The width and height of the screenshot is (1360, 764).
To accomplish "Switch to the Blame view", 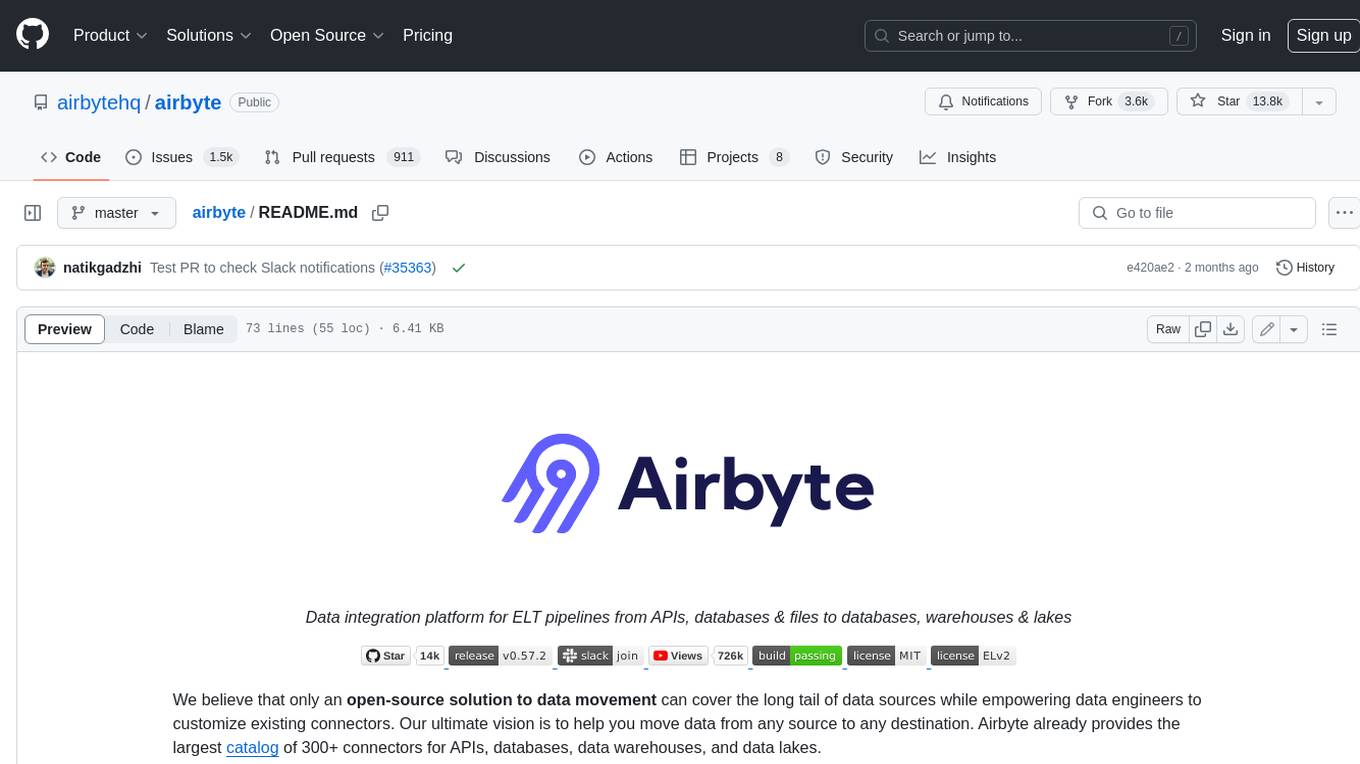I will click(x=203, y=329).
